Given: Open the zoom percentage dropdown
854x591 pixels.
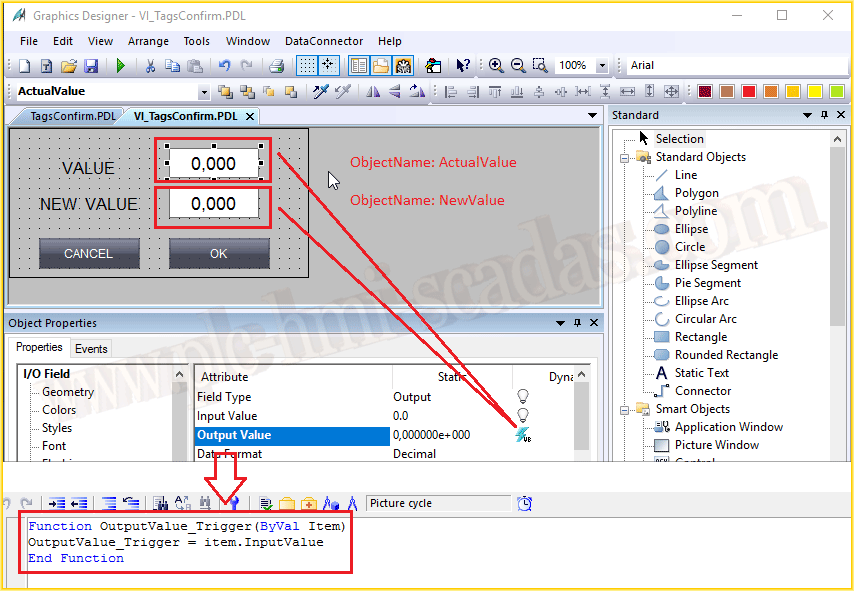Looking at the screenshot, I should (602, 66).
